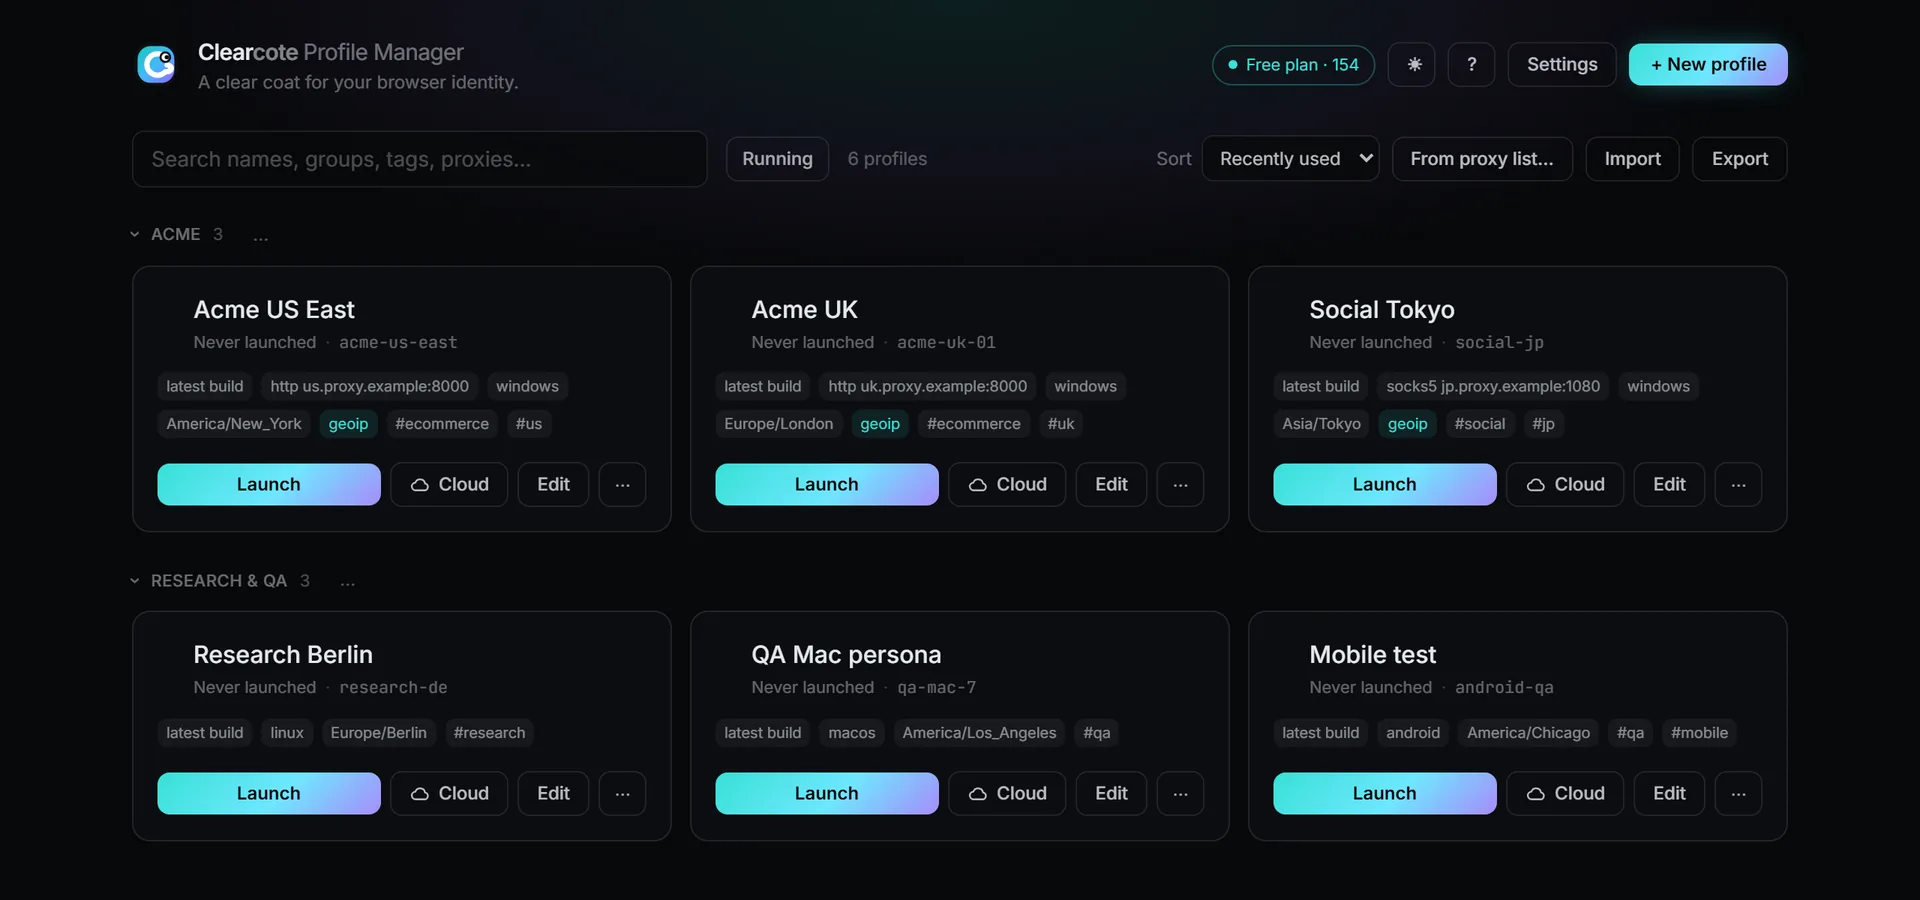
Task: Open ACME group options ellipsis
Action: (260, 235)
